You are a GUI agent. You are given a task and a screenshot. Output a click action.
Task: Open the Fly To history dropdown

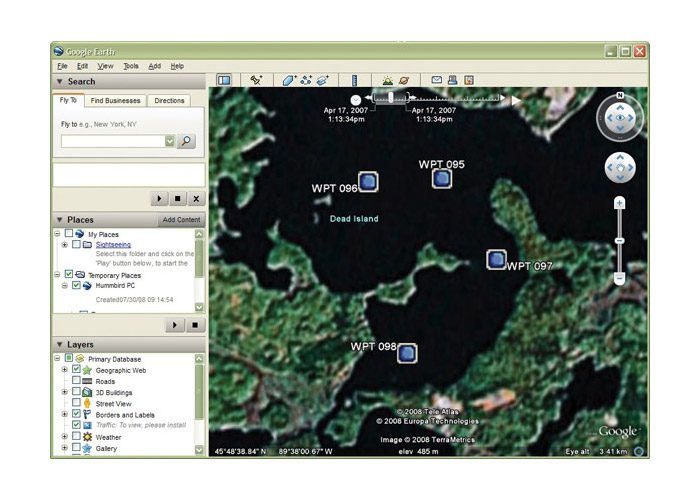[x=170, y=142]
